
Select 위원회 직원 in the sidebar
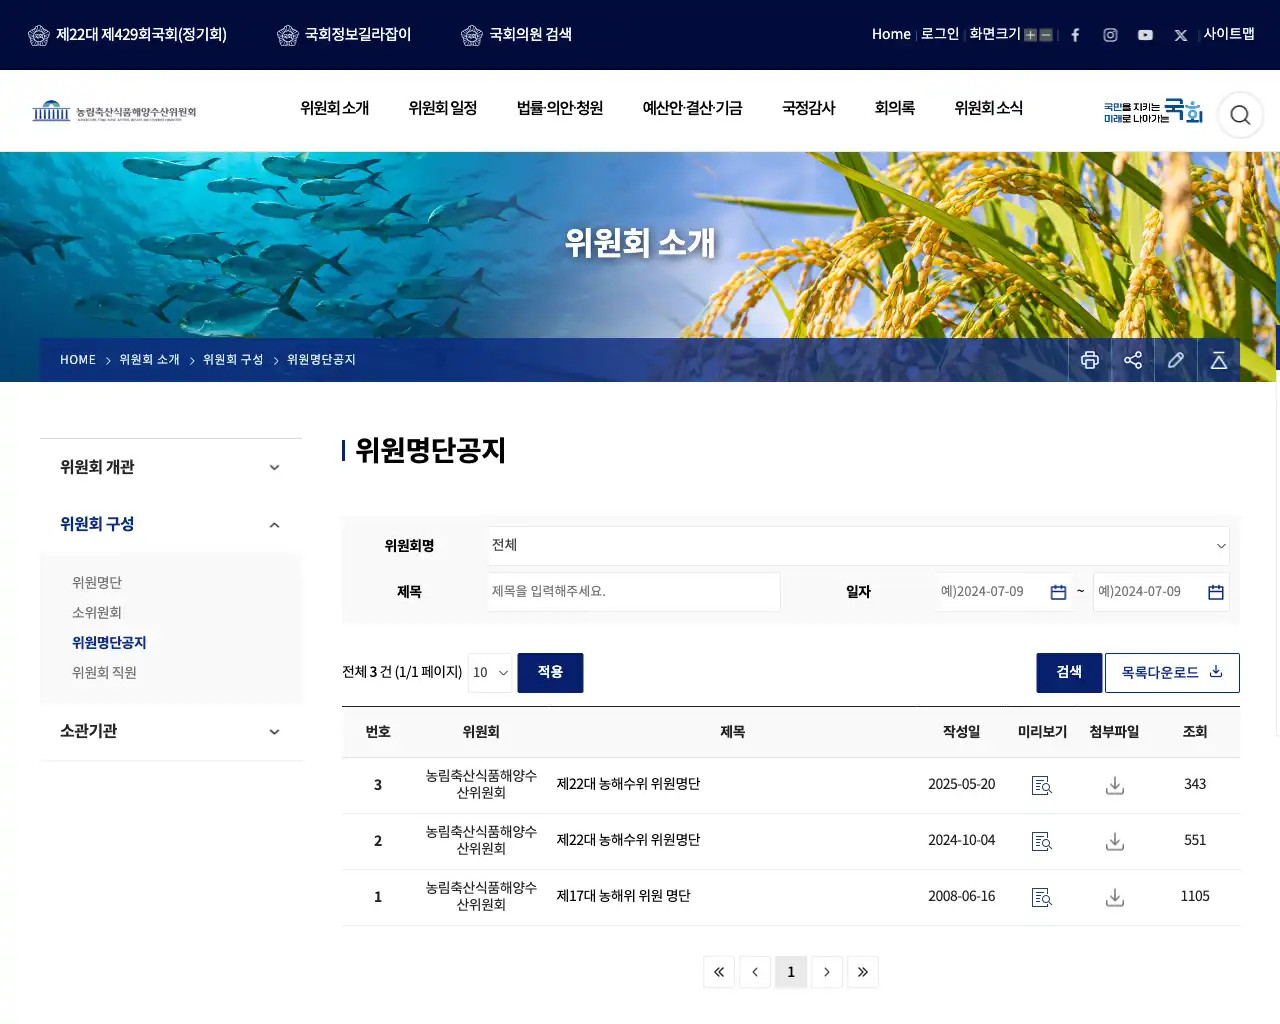[104, 673]
